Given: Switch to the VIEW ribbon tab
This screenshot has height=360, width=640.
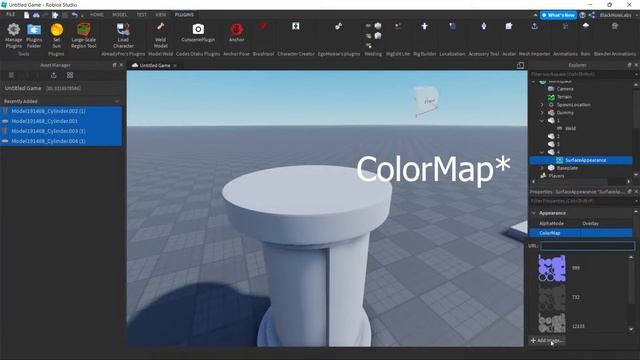Looking at the screenshot, I should (x=161, y=15).
